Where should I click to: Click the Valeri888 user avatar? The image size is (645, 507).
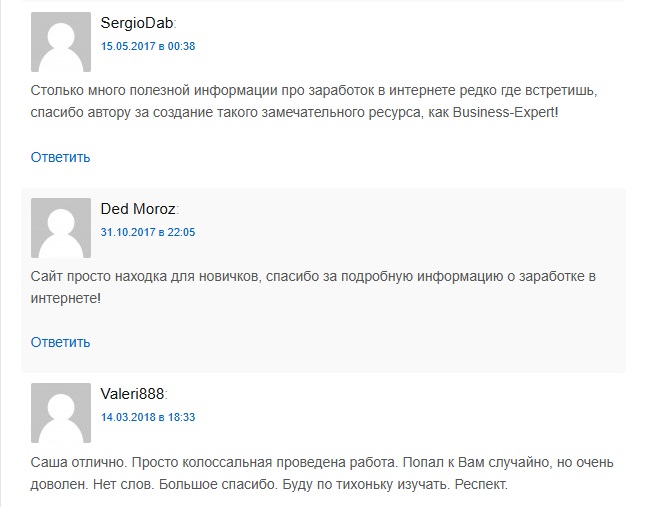pos(61,413)
